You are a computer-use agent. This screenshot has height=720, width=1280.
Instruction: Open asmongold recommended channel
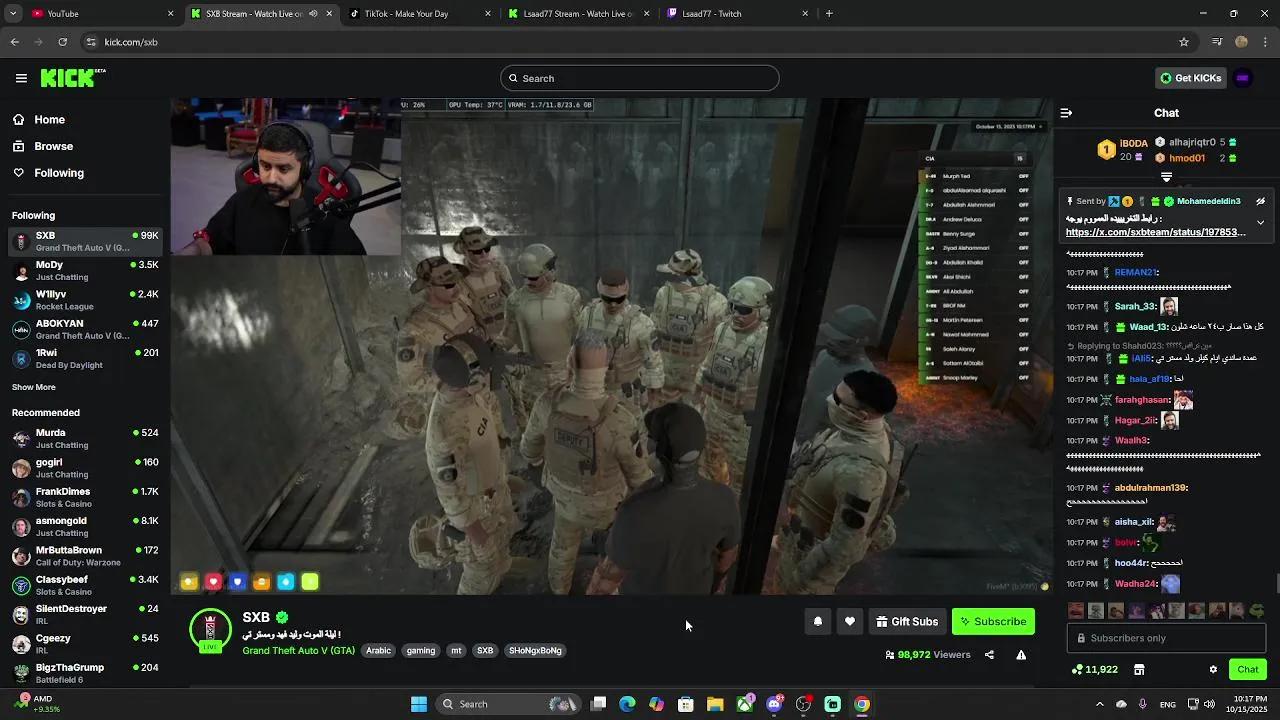[x=85, y=527]
